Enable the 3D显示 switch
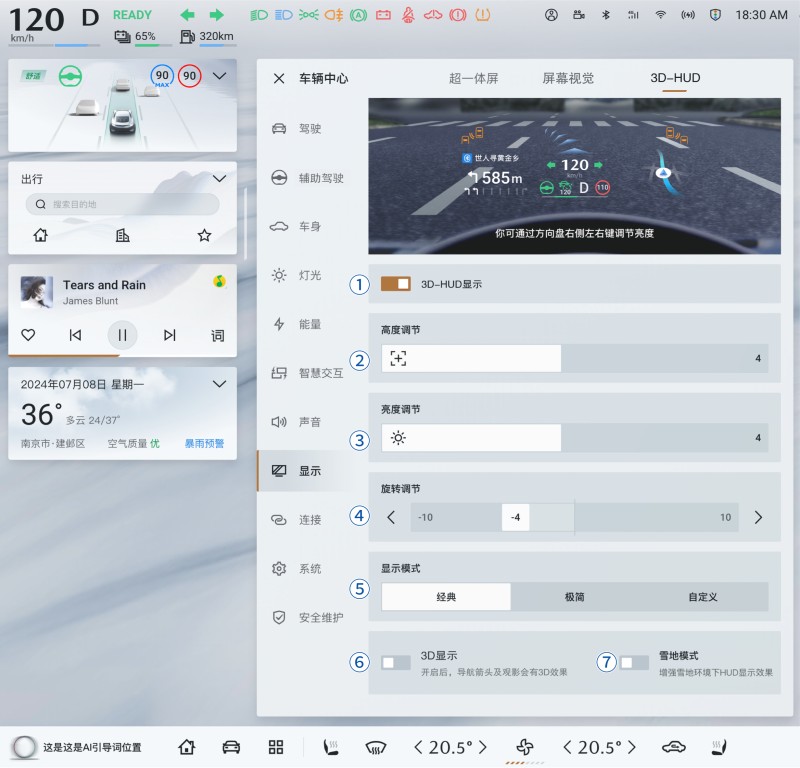800x768 pixels. pyautogui.click(x=395, y=662)
